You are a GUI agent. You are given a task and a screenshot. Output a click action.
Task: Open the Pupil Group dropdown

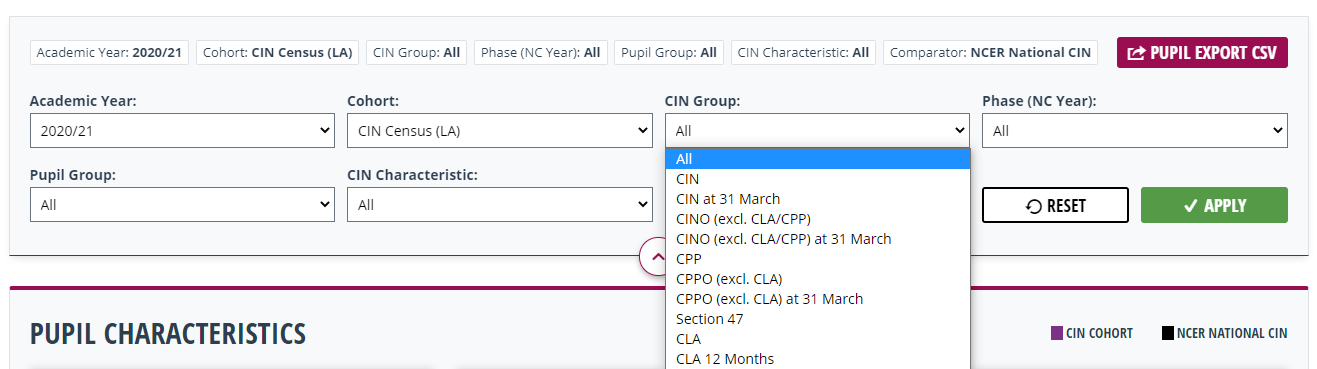click(182, 205)
